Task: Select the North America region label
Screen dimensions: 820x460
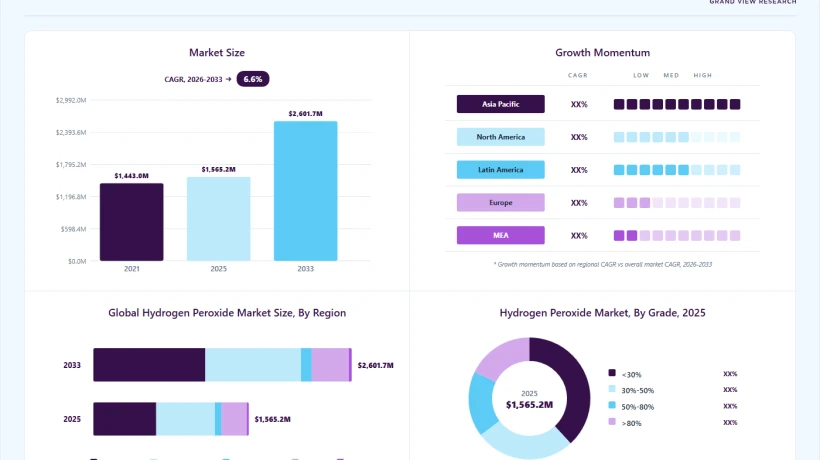Action: pos(500,137)
